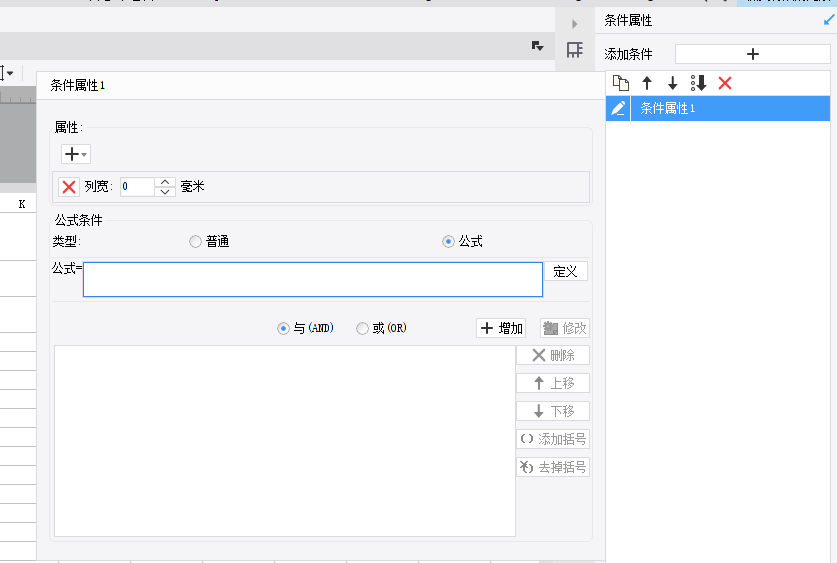The width and height of the screenshot is (837, 563).
Task: Click the copy condition icon
Action: point(621,83)
